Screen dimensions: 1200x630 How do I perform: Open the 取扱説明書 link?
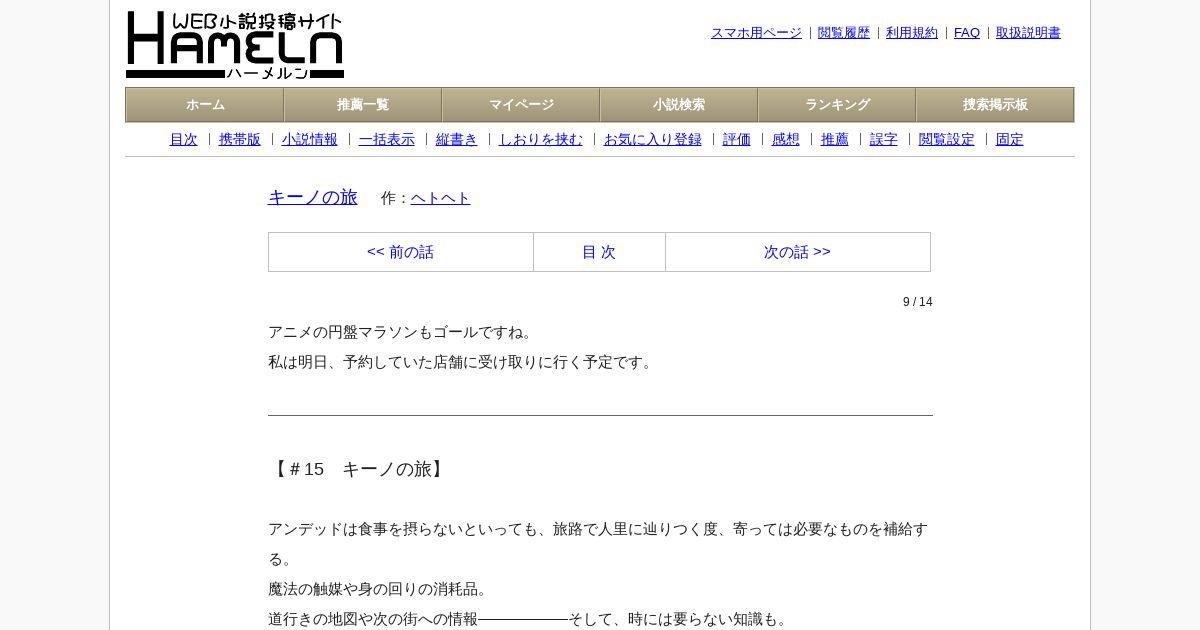1028,33
